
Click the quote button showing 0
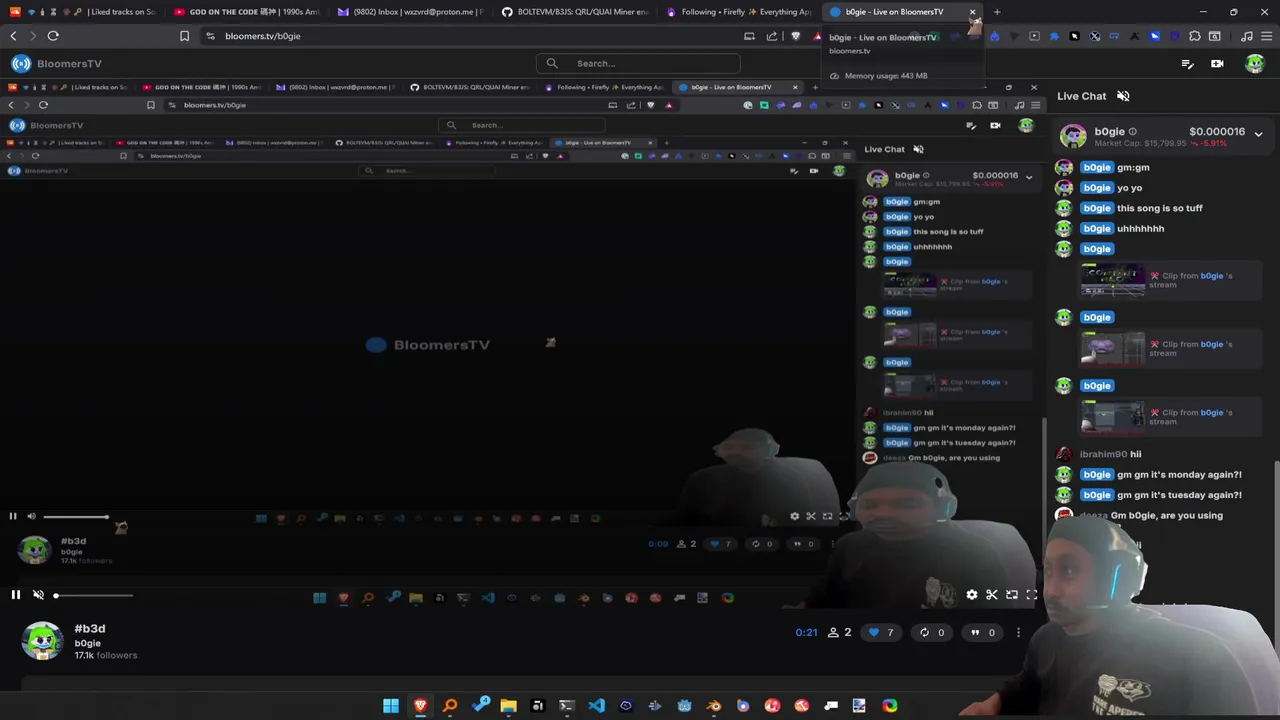coord(983,632)
